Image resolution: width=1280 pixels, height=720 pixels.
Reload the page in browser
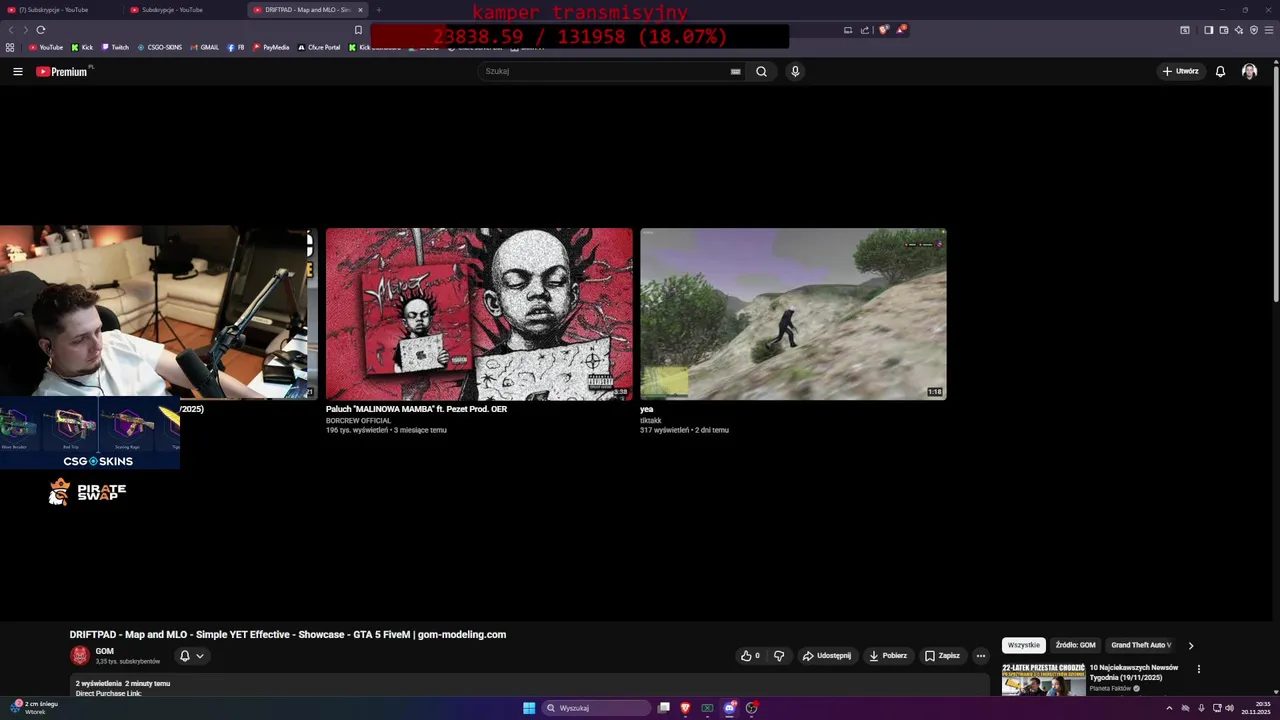tap(41, 30)
